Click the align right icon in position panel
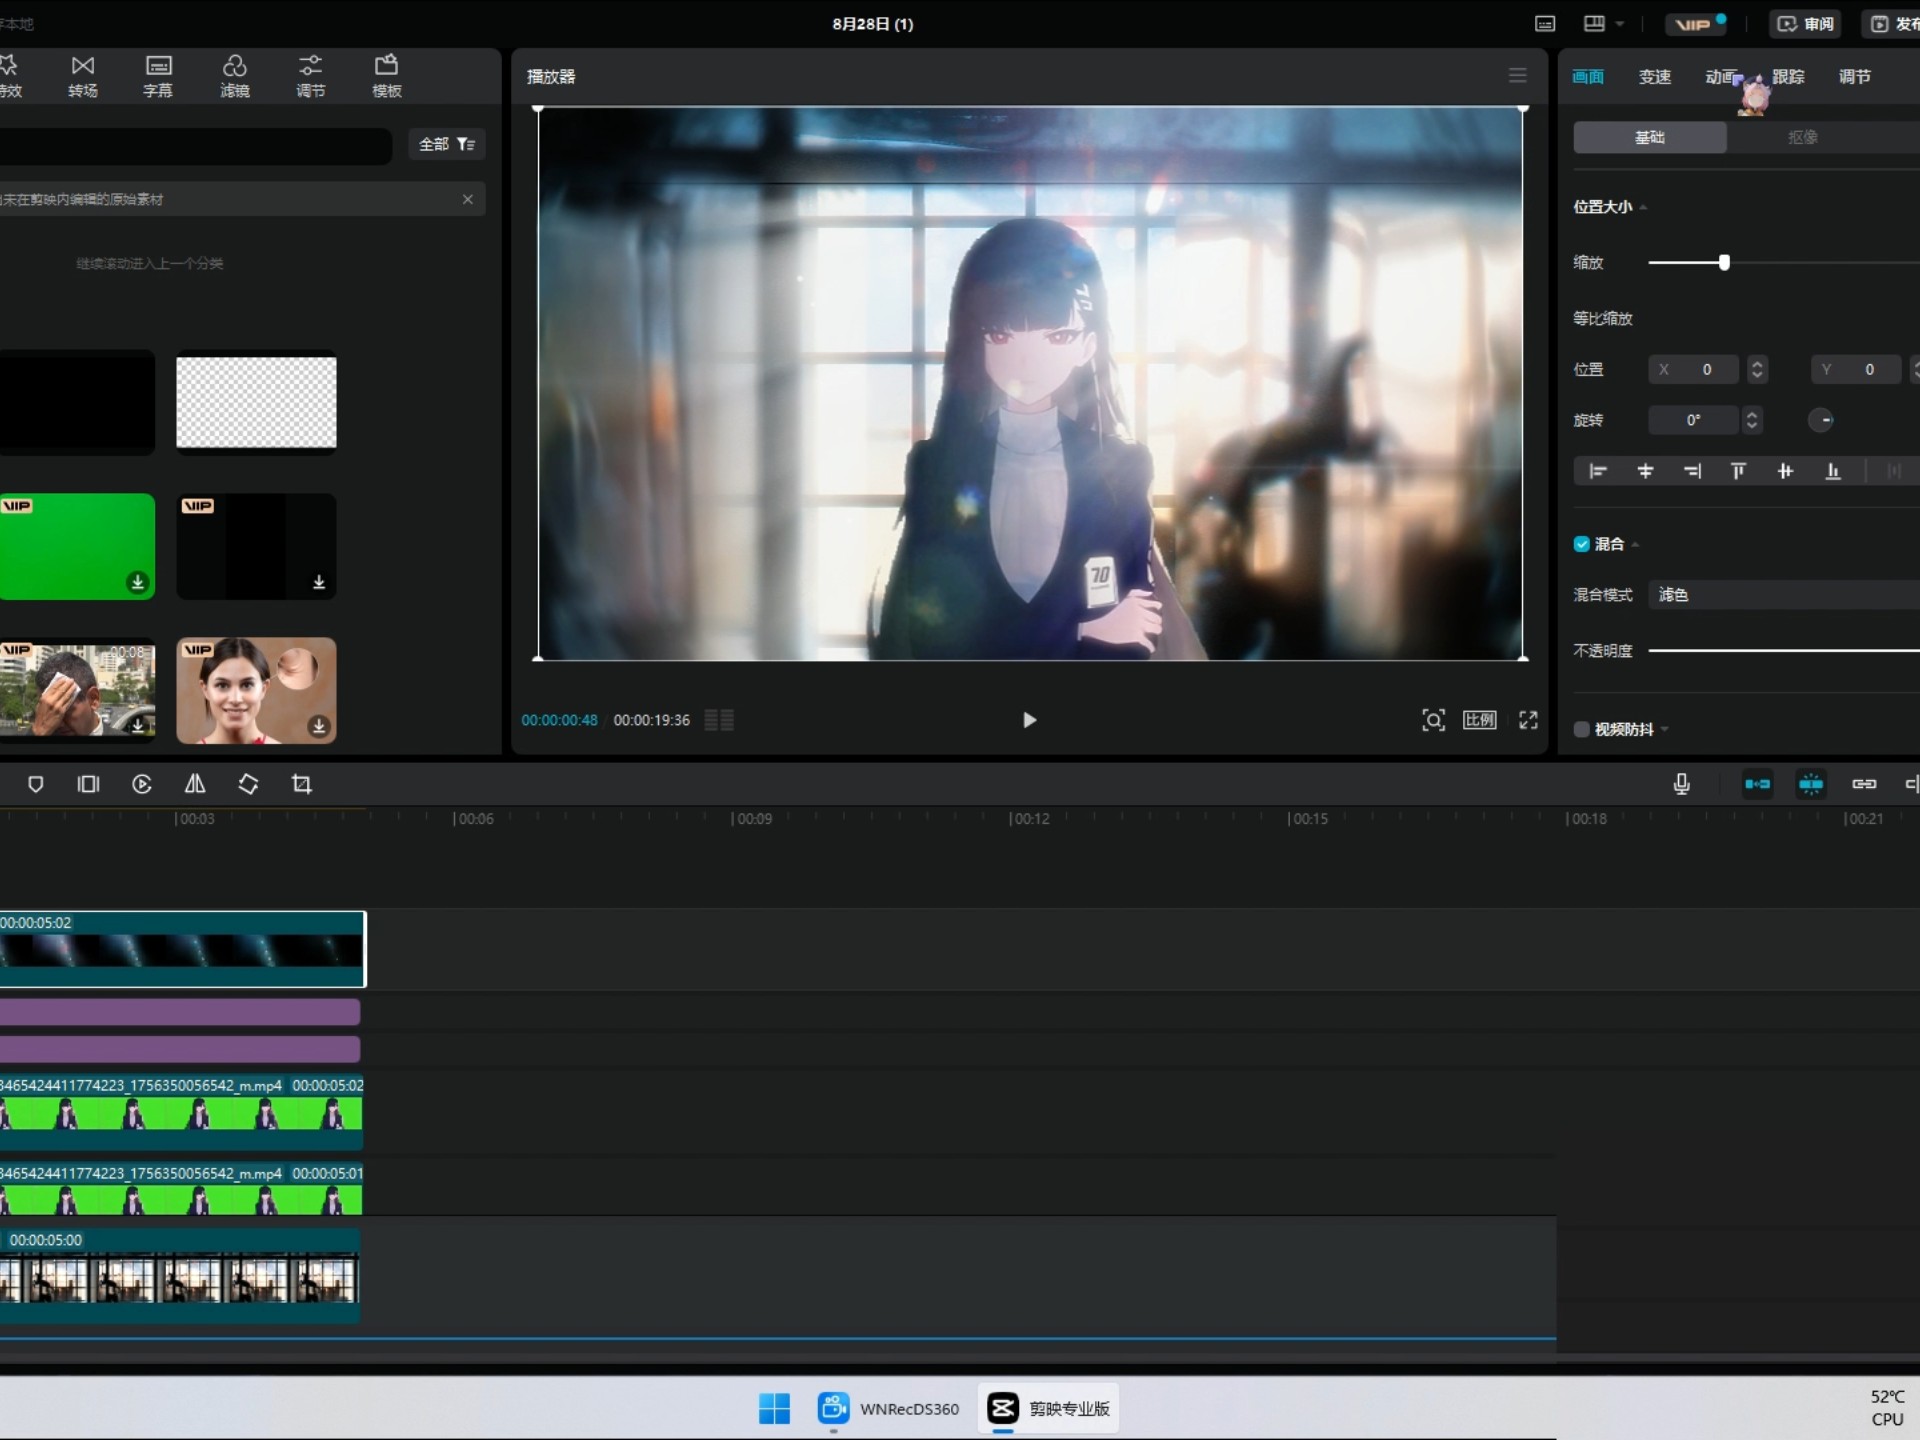Image resolution: width=1920 pixels, height=1440 pixels. (1692, 471)
